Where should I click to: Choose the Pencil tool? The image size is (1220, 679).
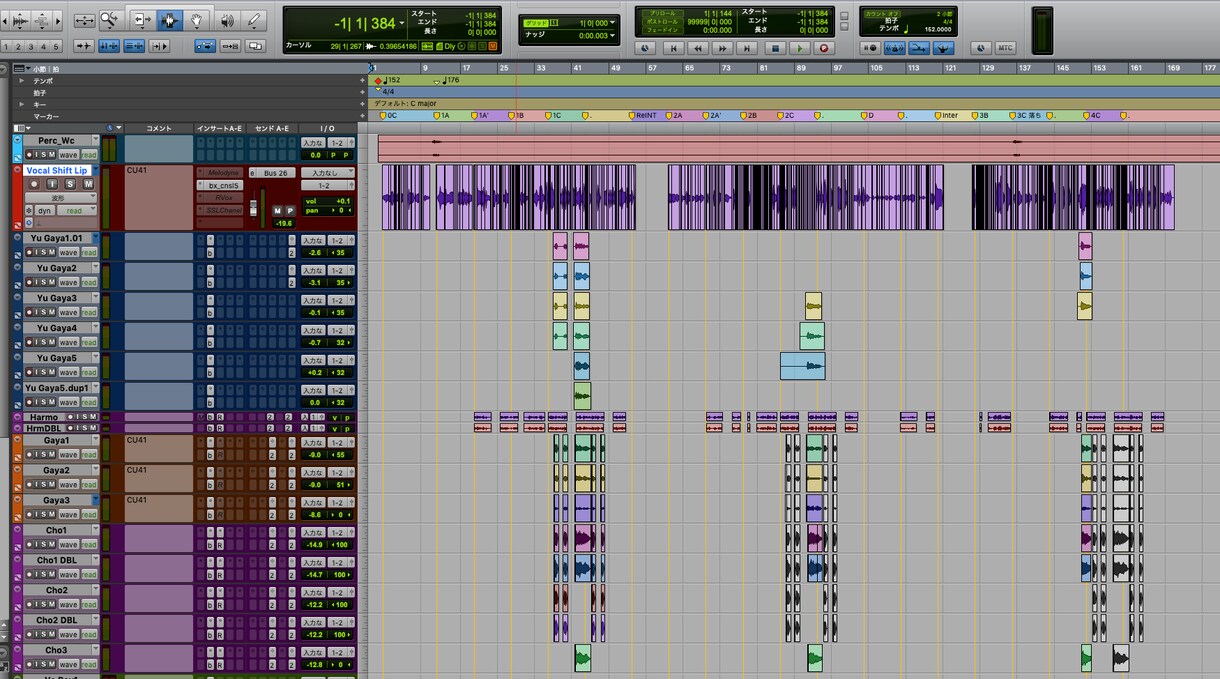tap(255, 20)
